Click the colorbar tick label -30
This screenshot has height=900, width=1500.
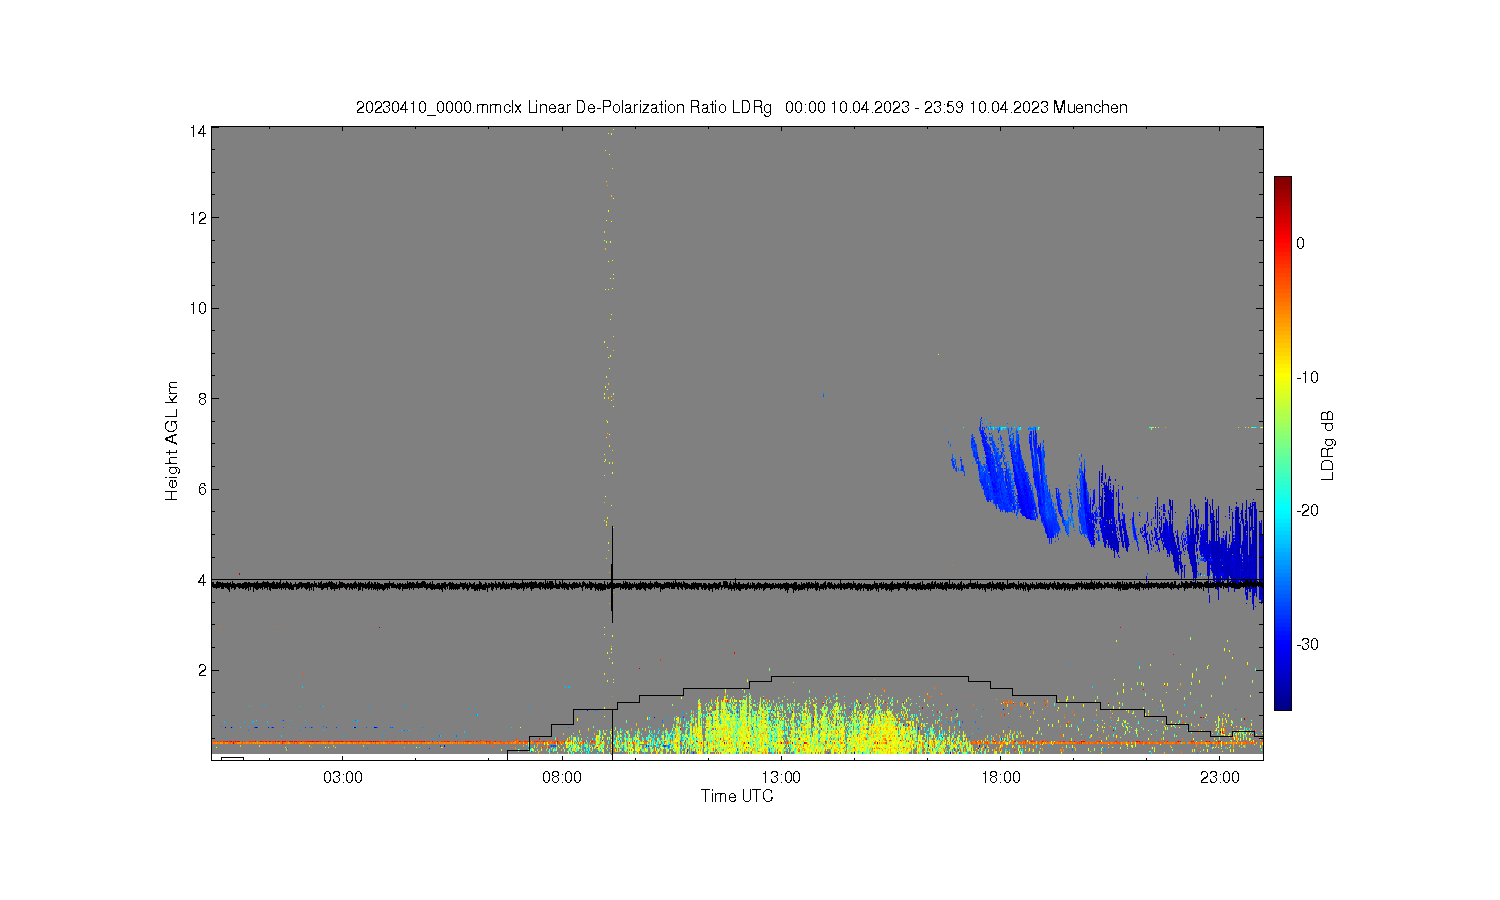[x=1307, y=644]
